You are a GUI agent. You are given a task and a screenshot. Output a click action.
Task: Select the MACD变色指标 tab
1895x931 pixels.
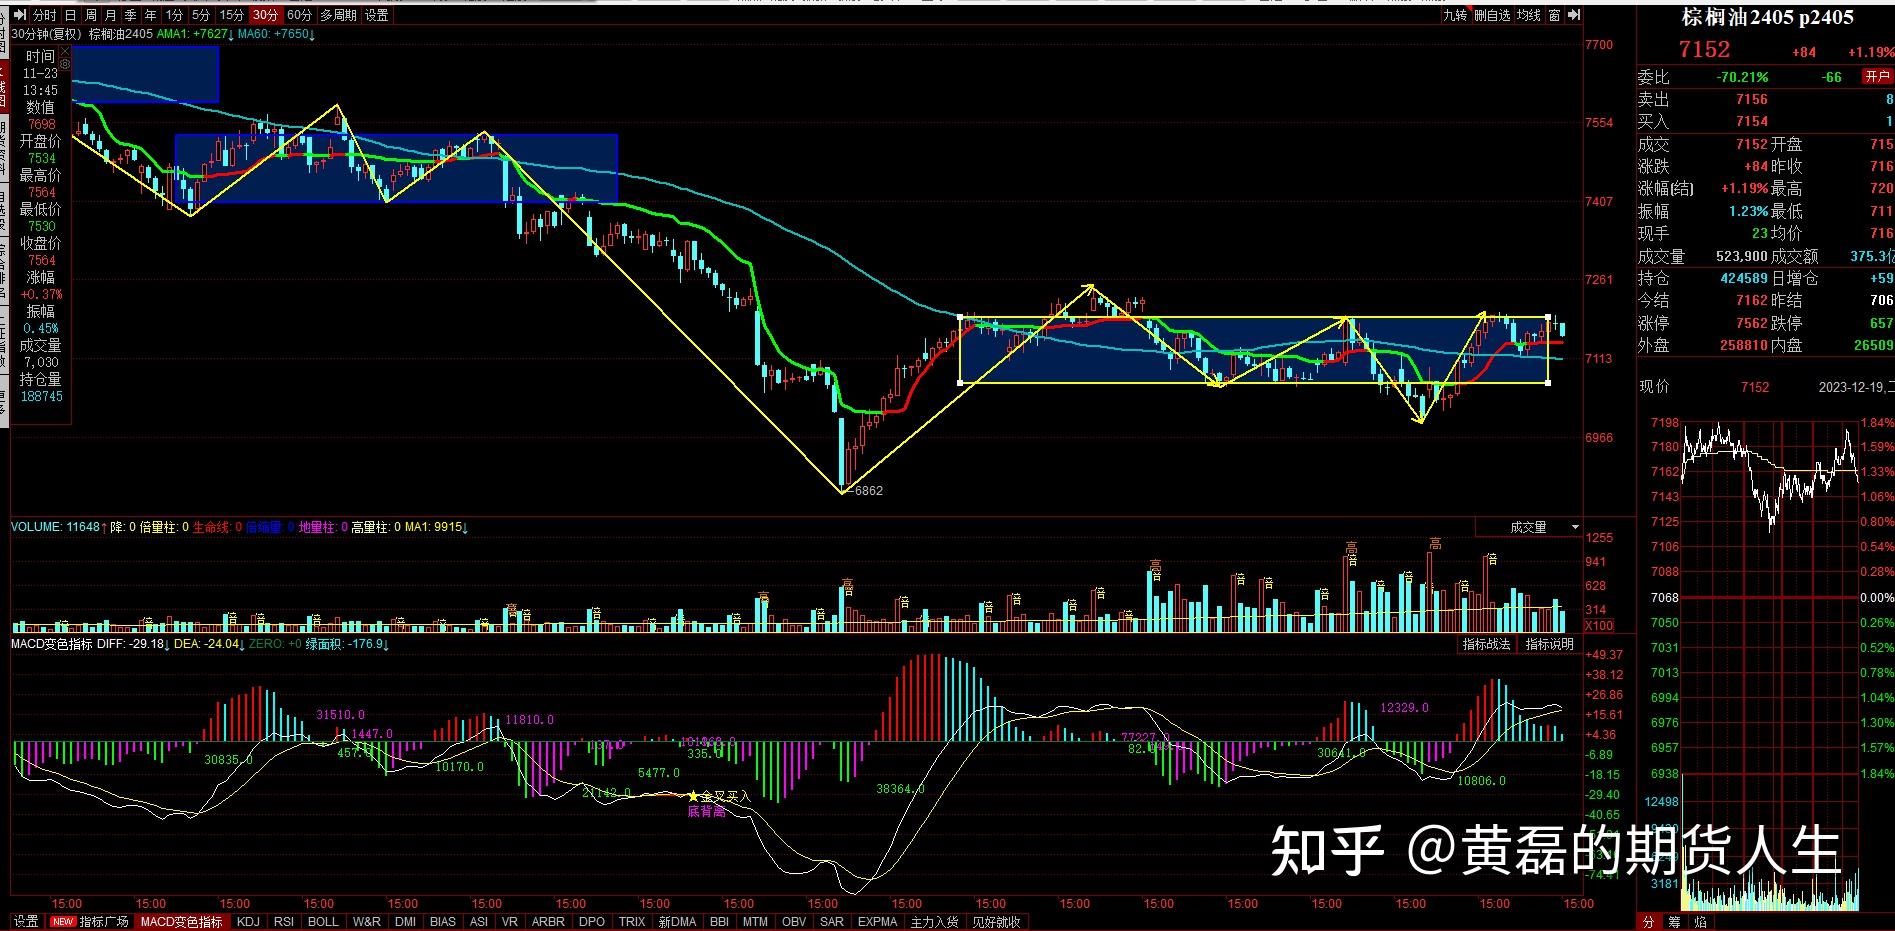[x=181, y=922]
